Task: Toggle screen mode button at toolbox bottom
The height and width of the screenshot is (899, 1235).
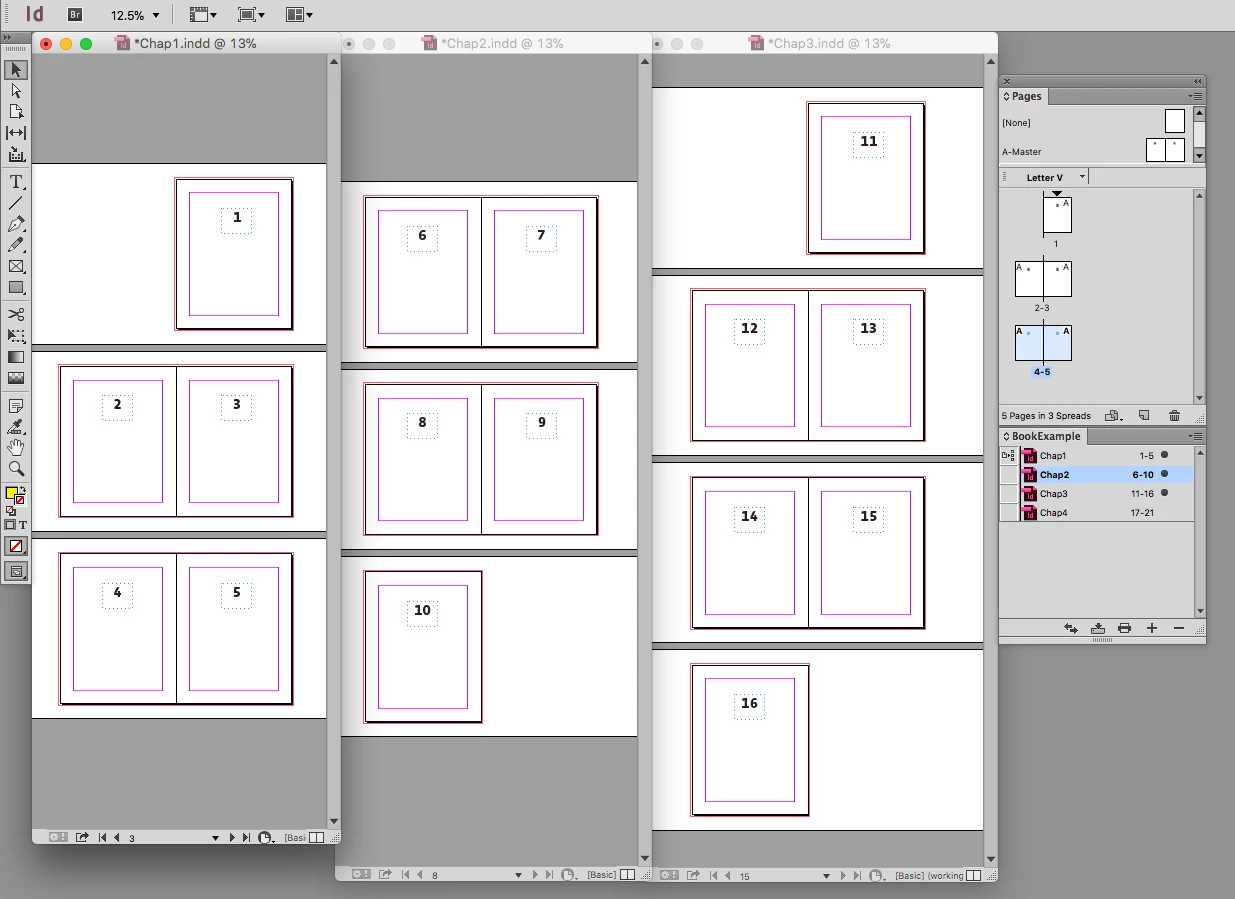Action: point(16,572)
